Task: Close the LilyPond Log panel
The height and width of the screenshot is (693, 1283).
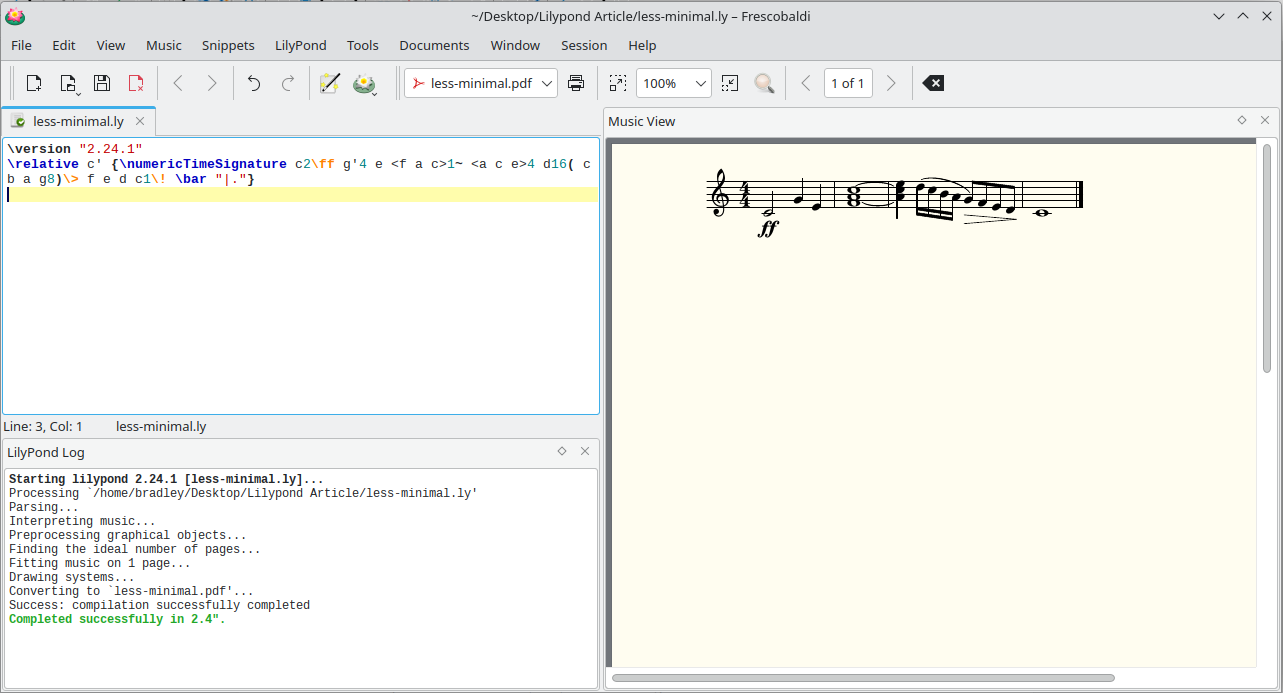Action: (x=585, y=451)
